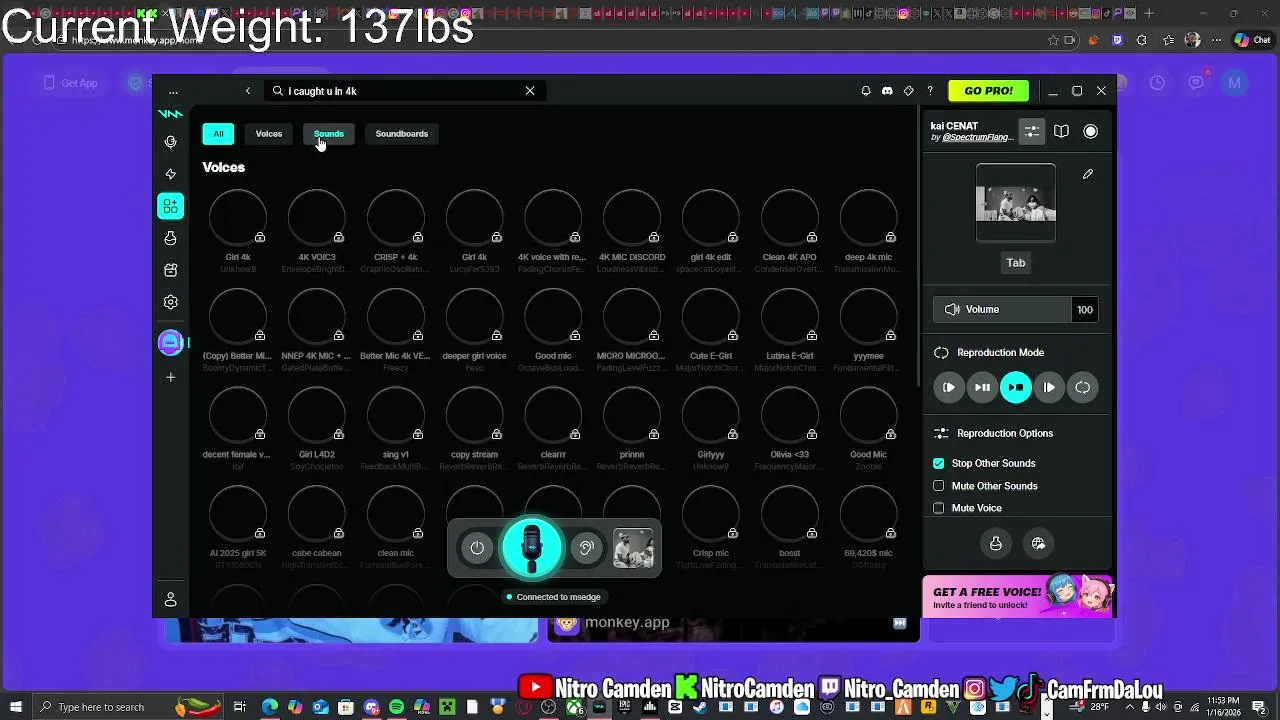Click the flask button at panel bottom

(996, 543)
